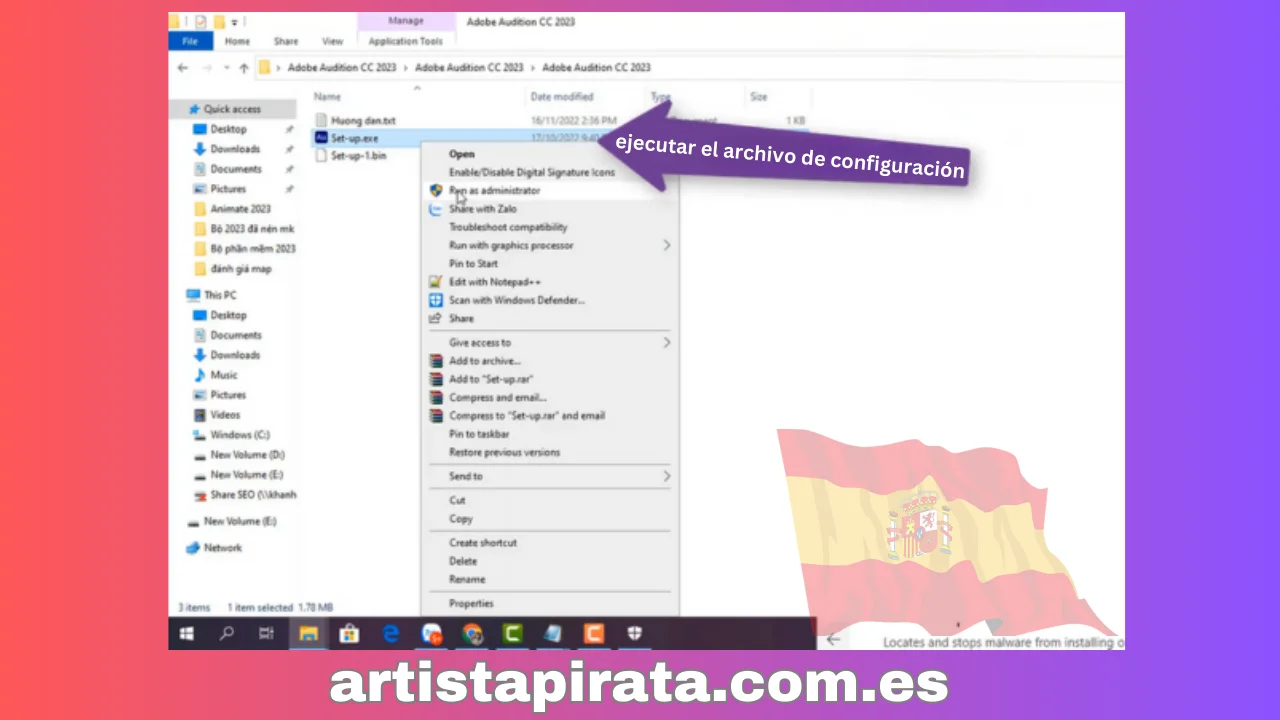
Task: Expand the Send to submenu
Action: [549, 476]
